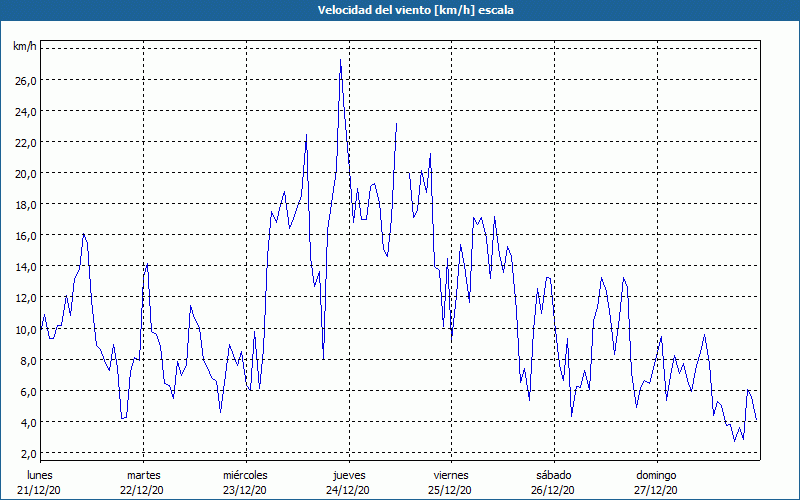Image resolution: width=800 pixels, height=500 pixels.
Task: Click the 14,0 axis value
Action: pyautogui.click(x=26, y=267)
